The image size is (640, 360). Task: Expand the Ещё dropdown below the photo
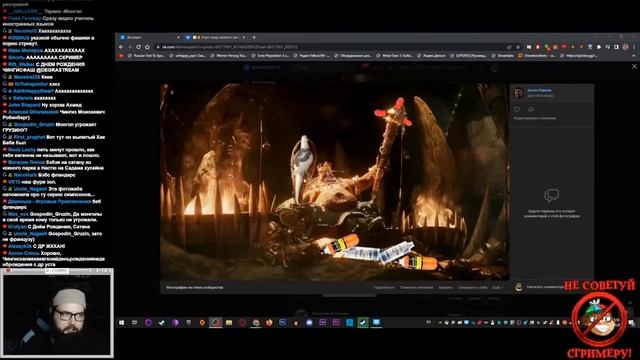point(497,287)
